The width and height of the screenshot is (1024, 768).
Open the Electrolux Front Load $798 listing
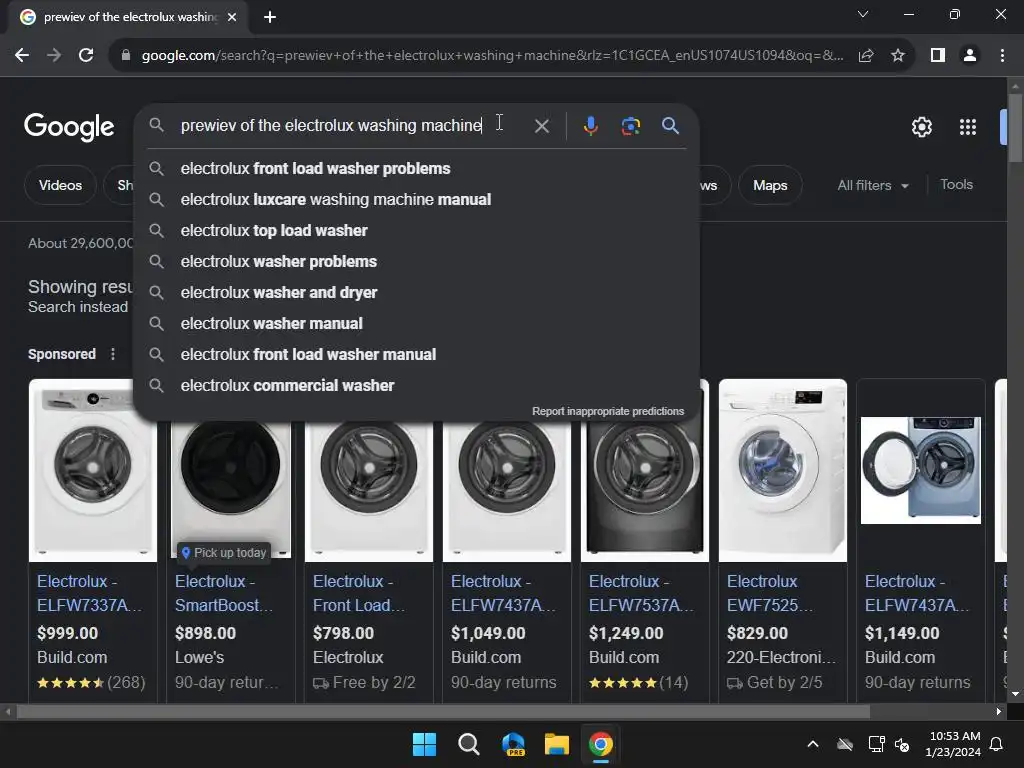pos(359,593)
